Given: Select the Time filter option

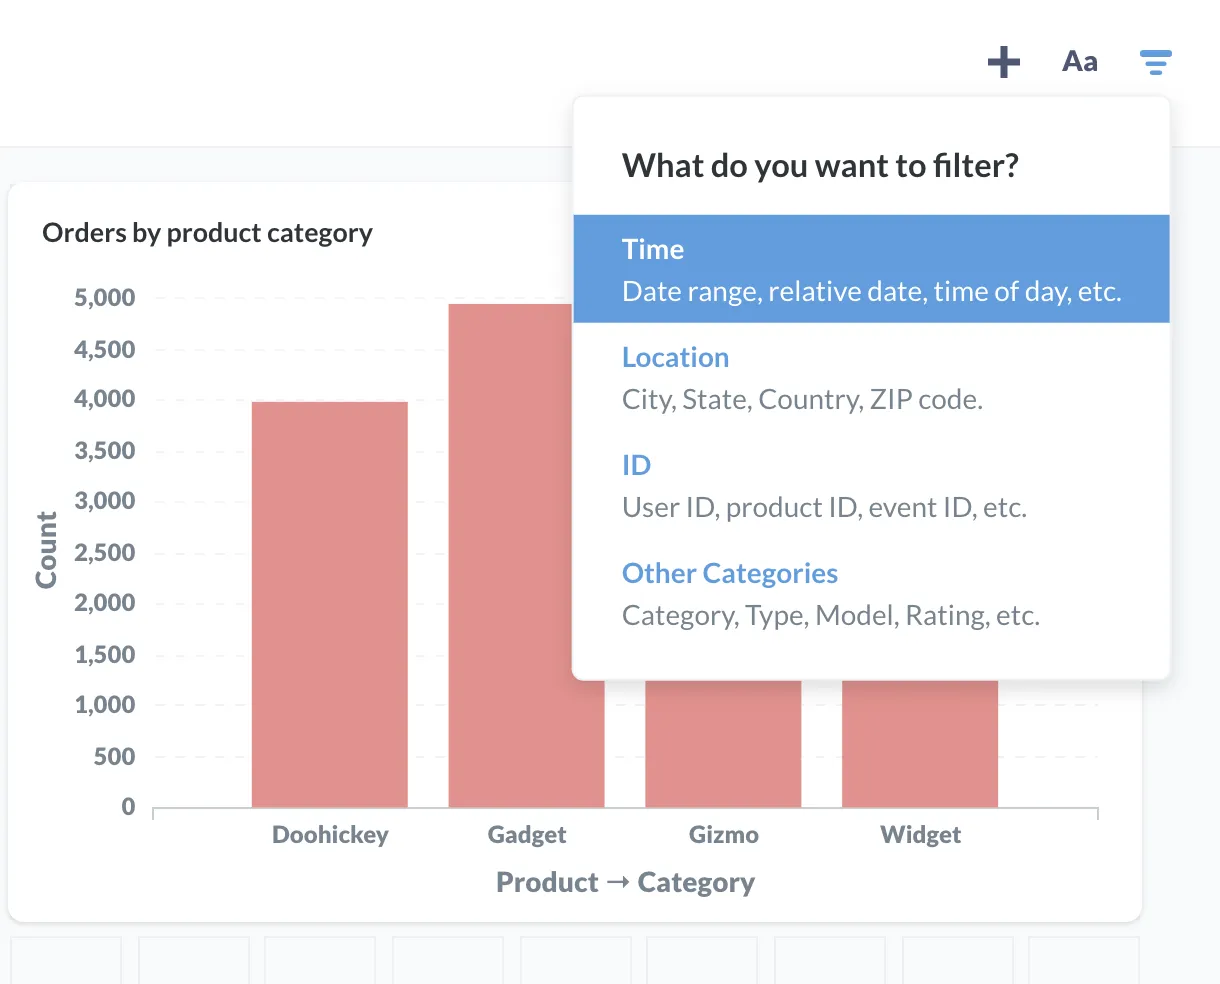Looking at the screenshot, I should [871, 269].
